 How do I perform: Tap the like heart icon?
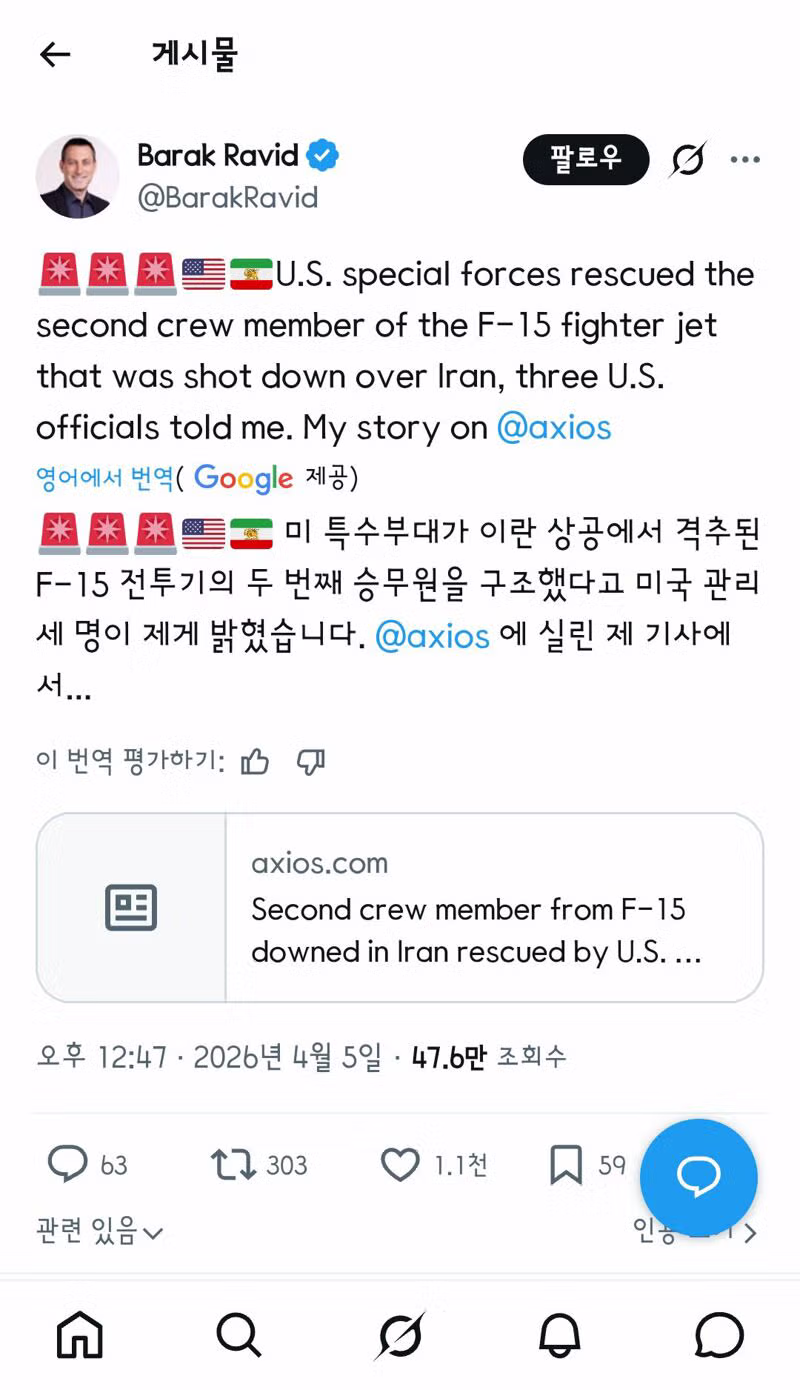(400, 1164)
